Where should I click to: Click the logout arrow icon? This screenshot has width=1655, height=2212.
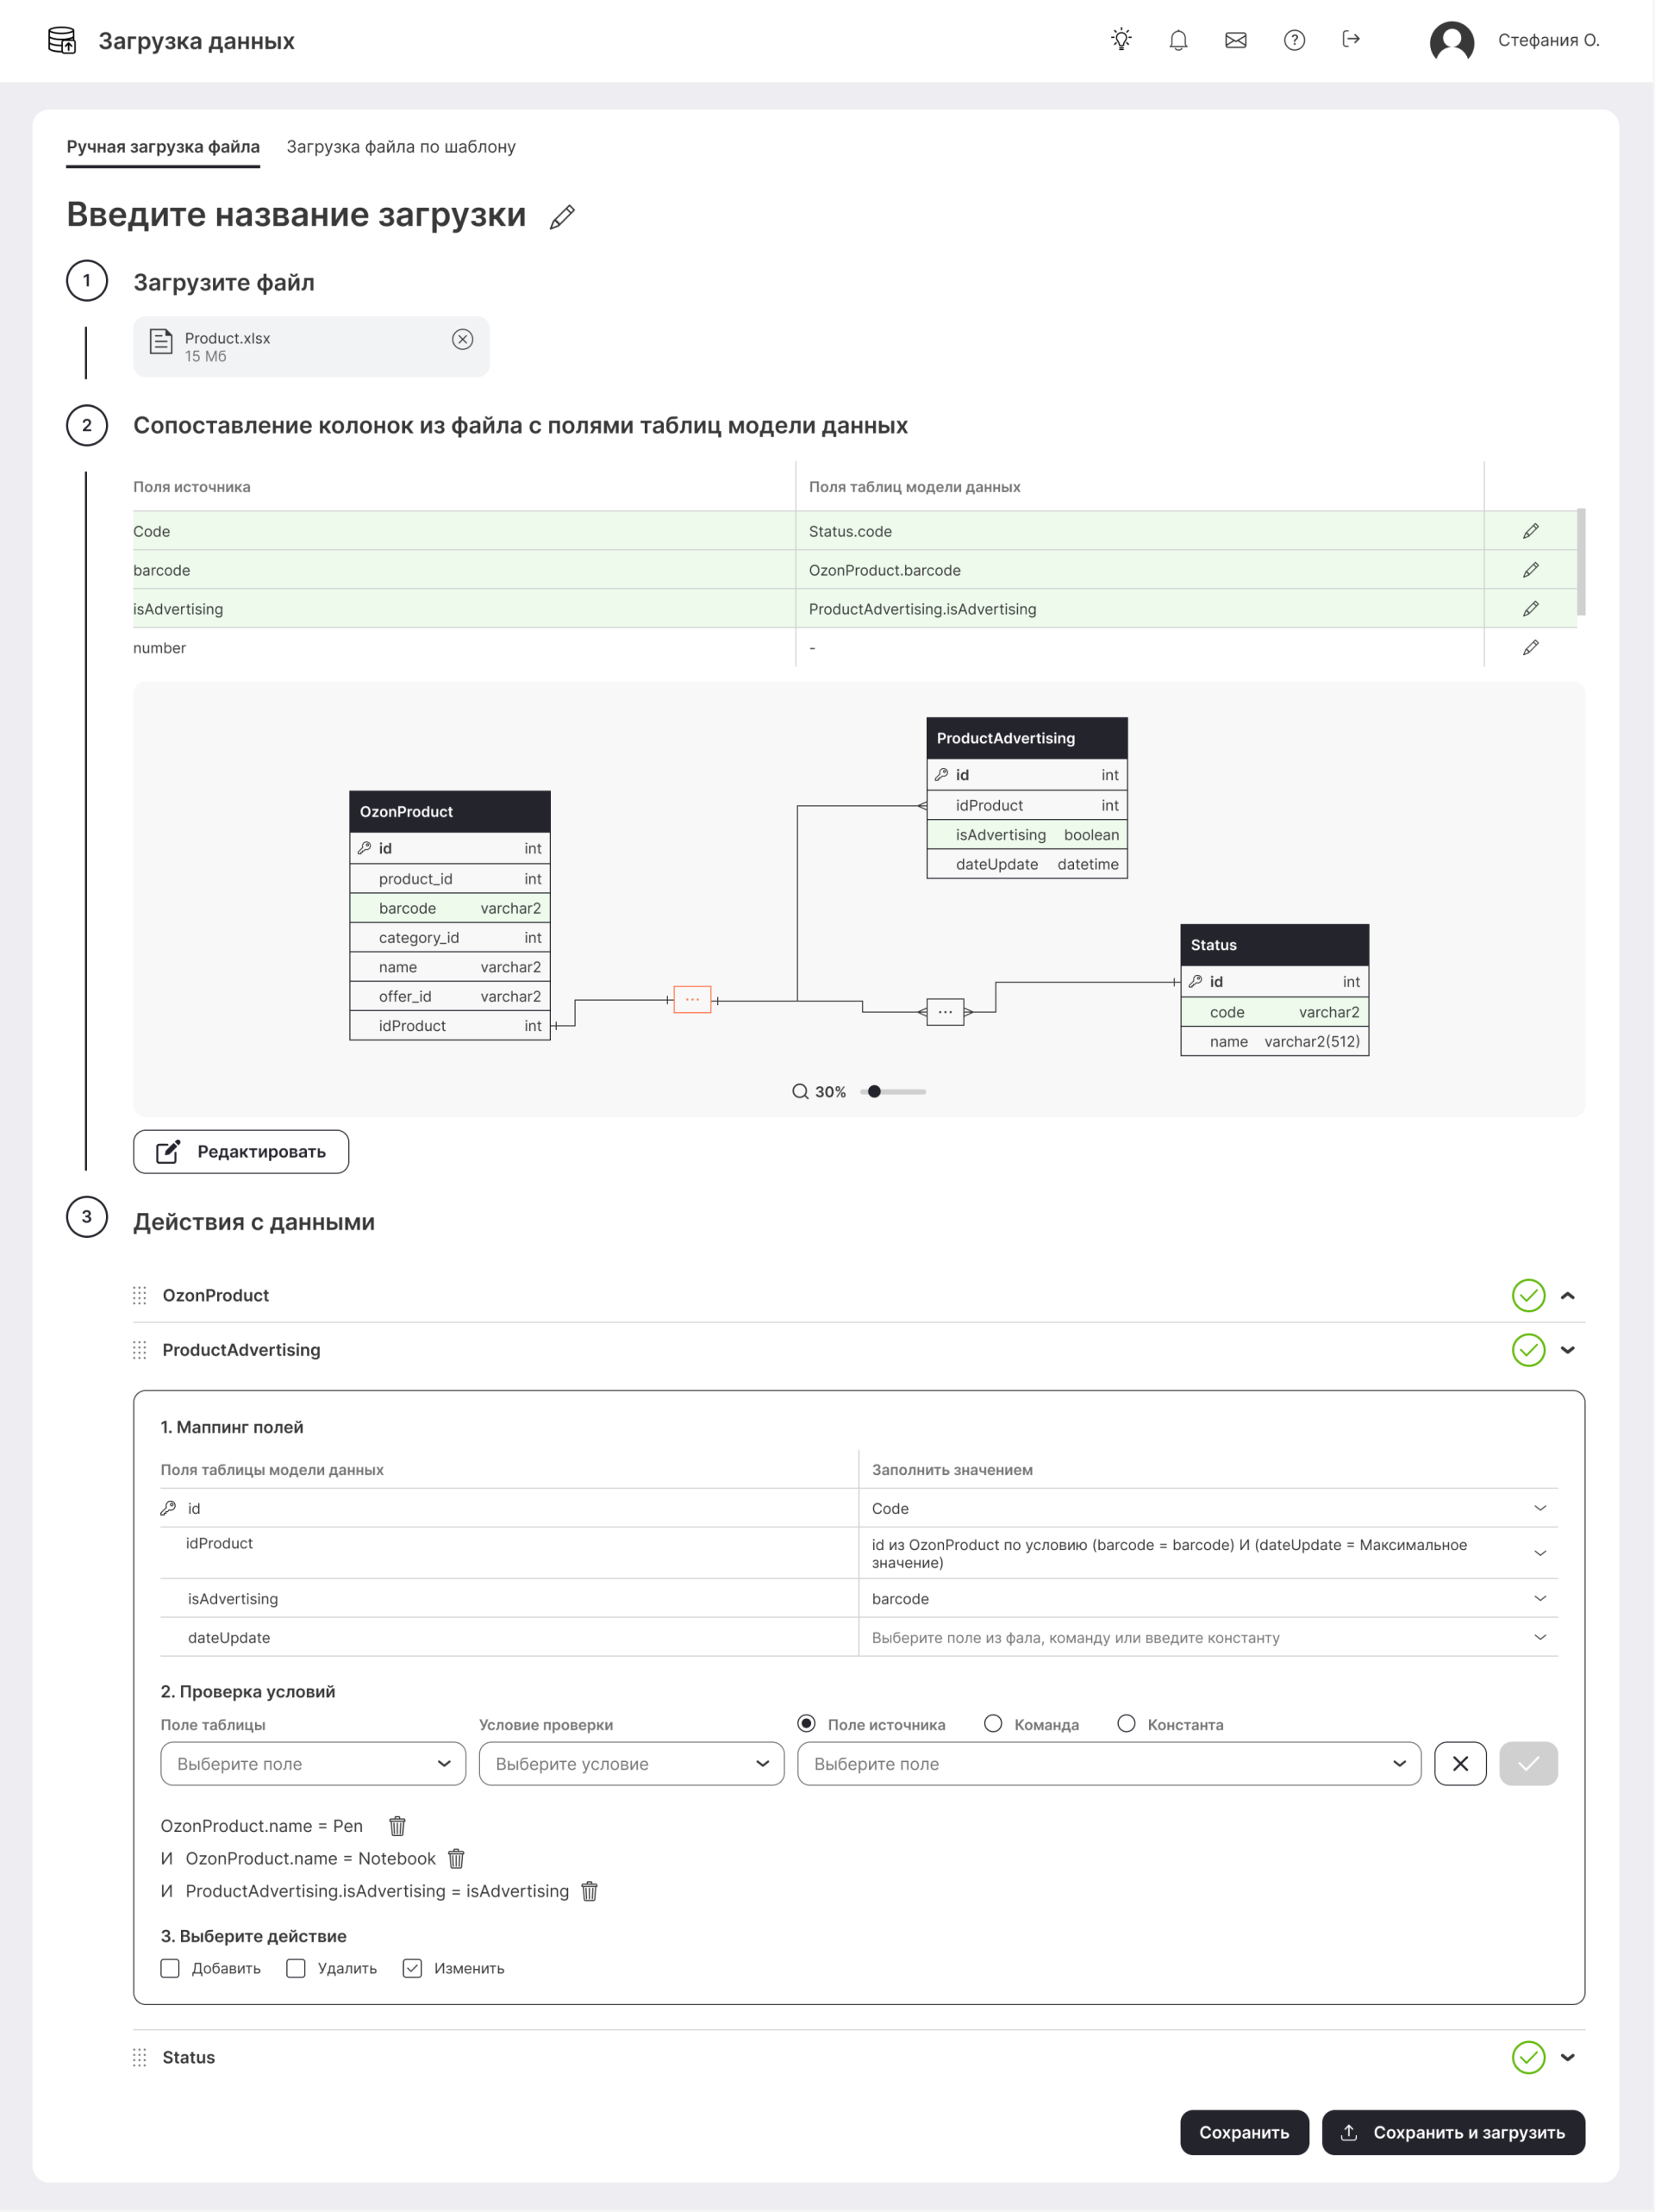(1350, 39)
